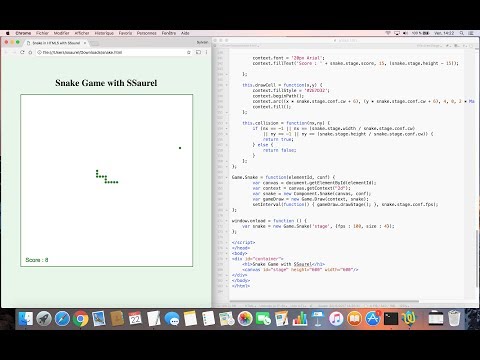Viewport: 480px width, 360px height.
Task: Open Keynote from the Dock
Action: coord(318,319)
